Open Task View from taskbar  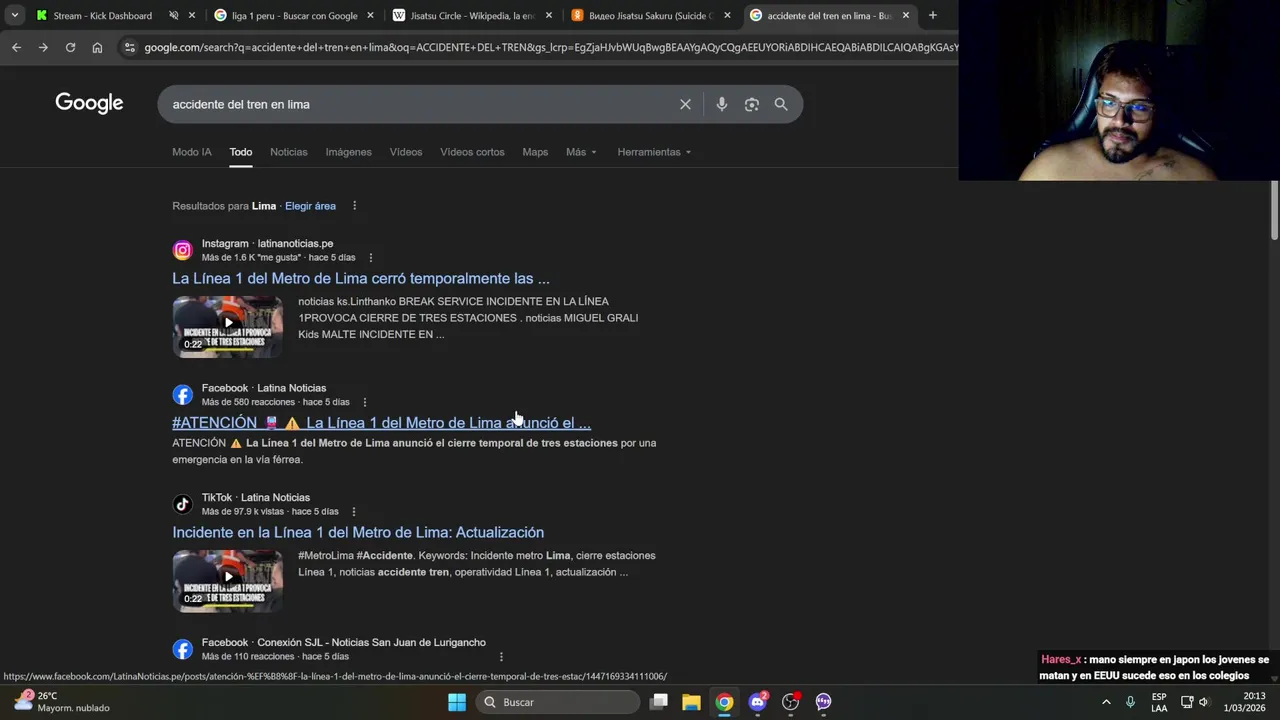click(x=659, y=702)
